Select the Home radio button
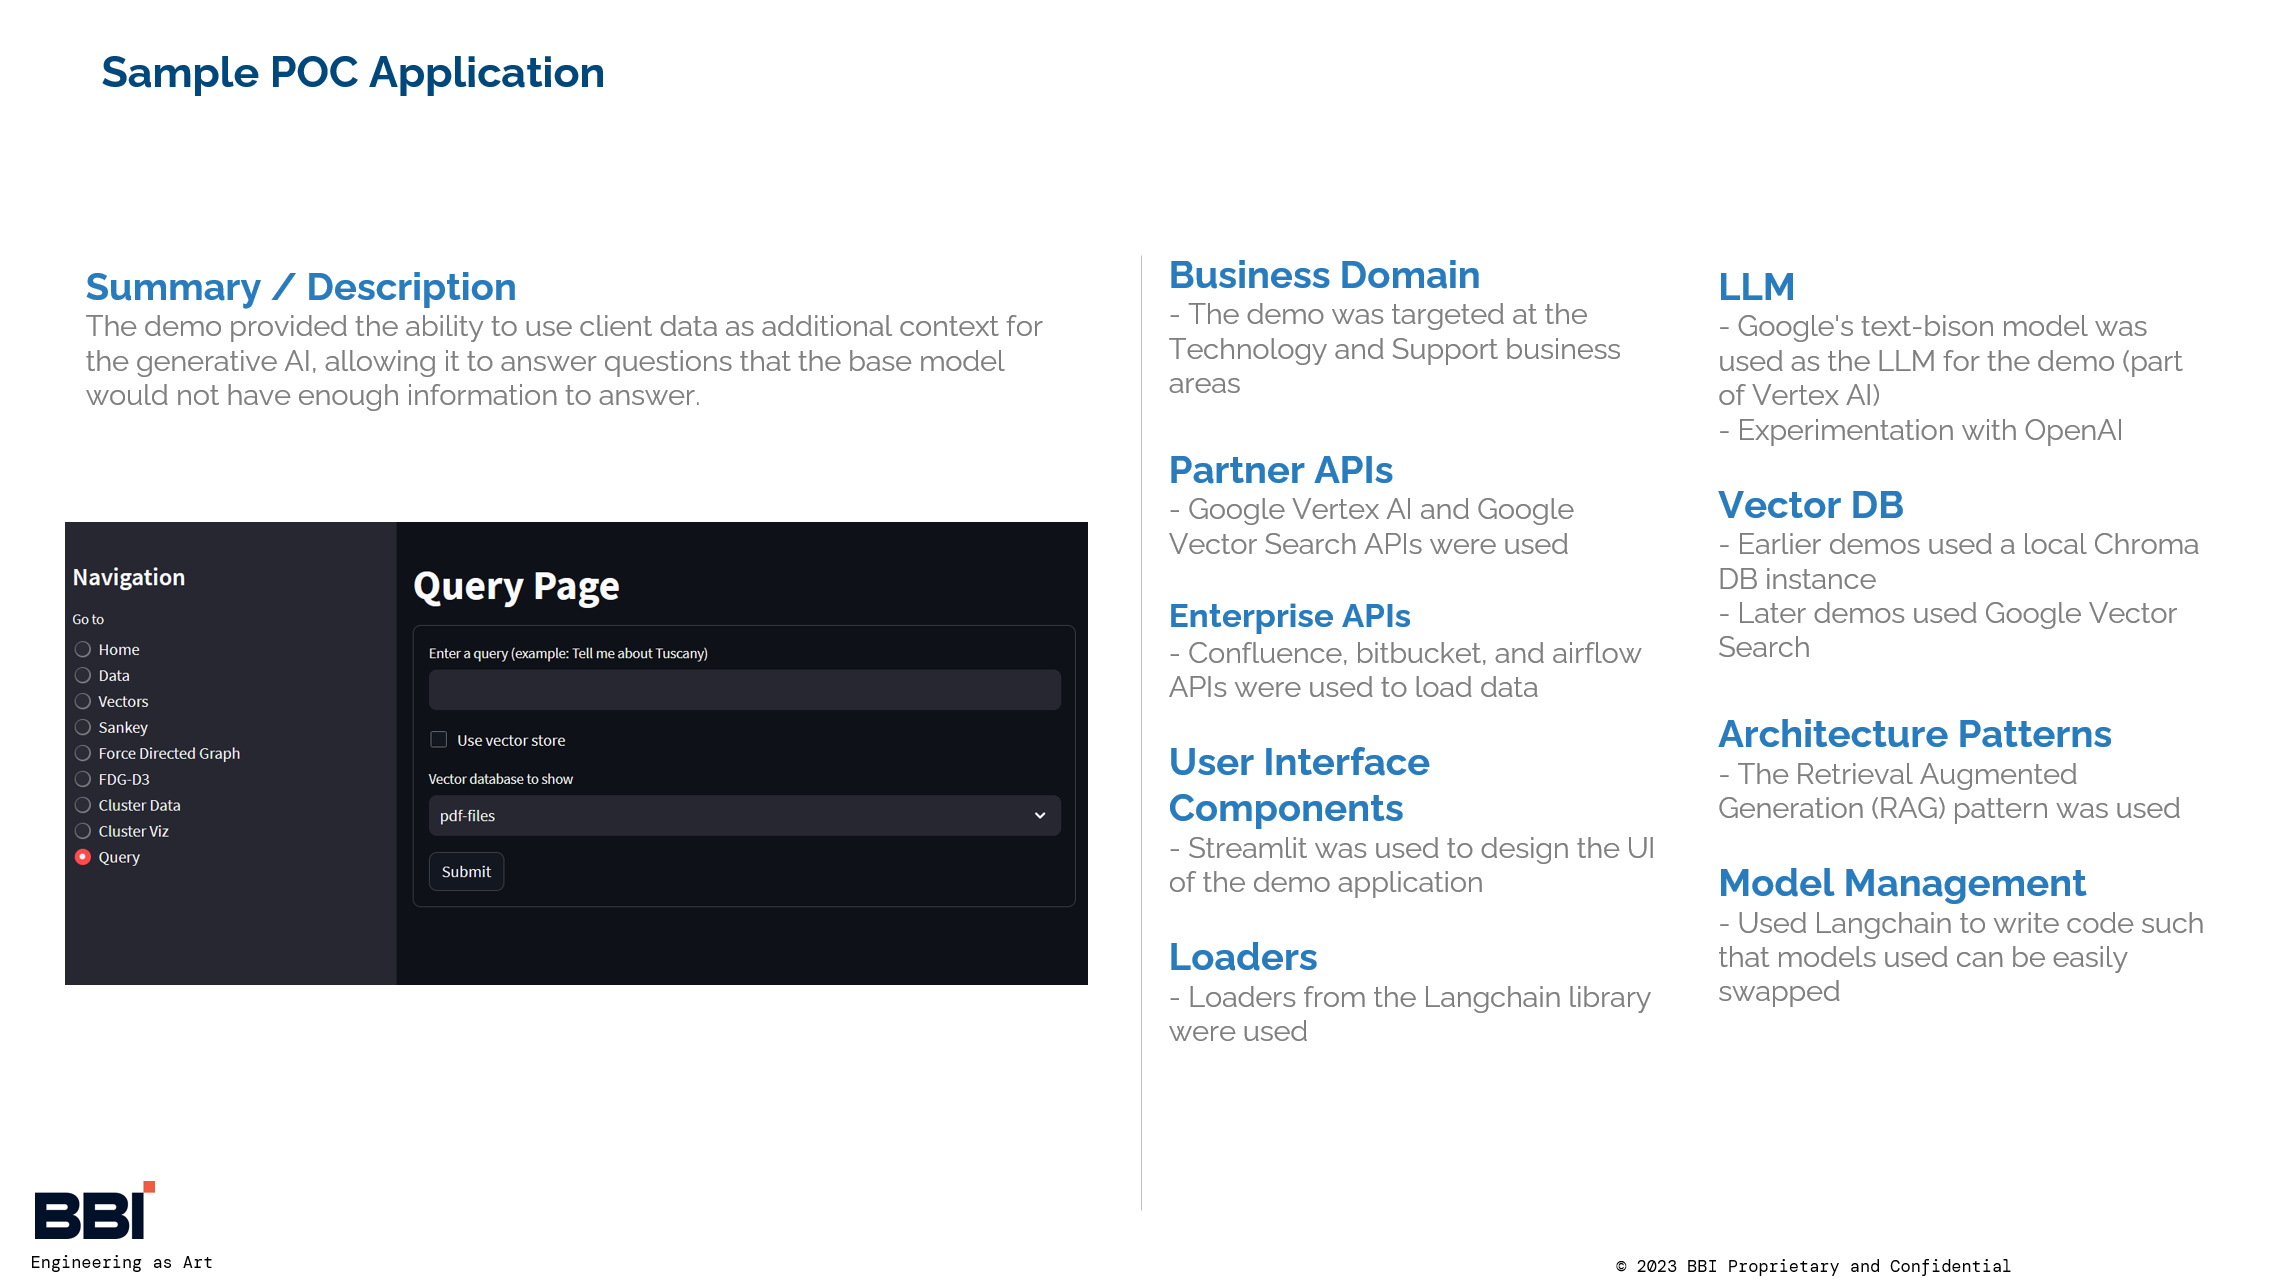Image resolution: width=2287 pixels, height=1284 pixels. (83, 650)
